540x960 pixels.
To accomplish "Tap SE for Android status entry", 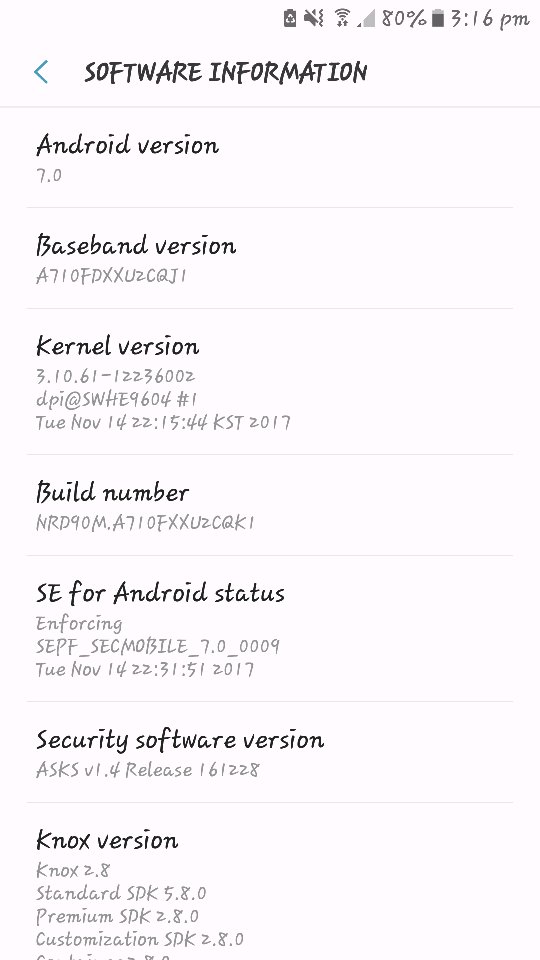I will point(270,629).
